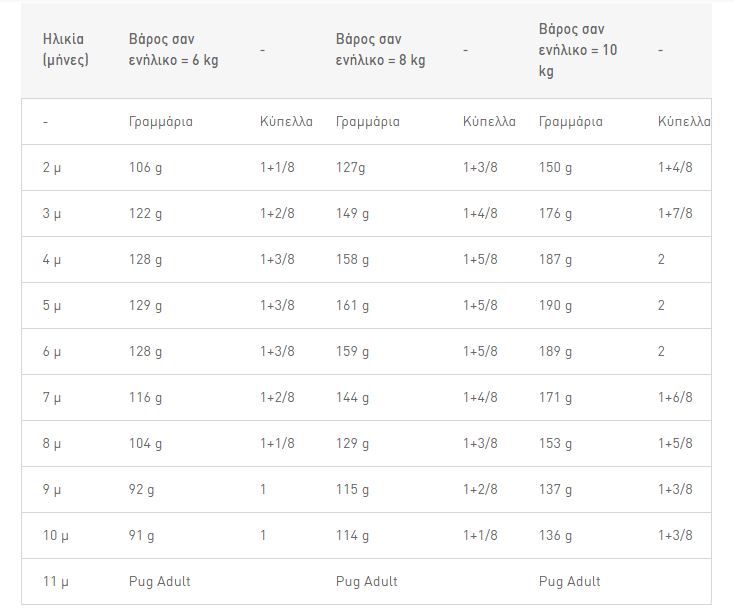The height and width of the screenshot is (615, 734).
Task: Select the "144 g" value
Action: (x=353, y=397)
